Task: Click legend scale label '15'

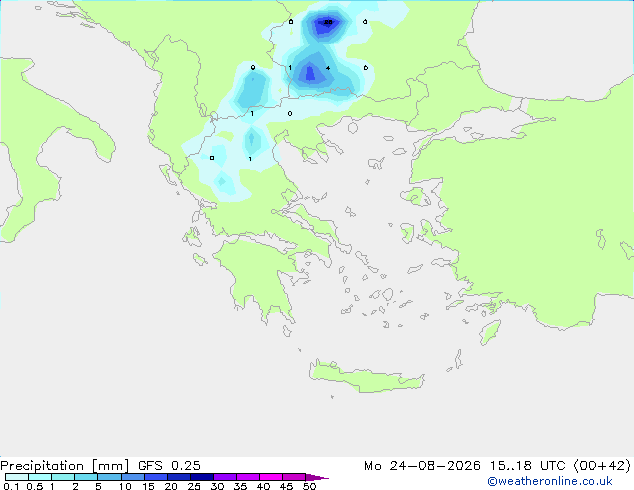Action: click(x=148, y=486)
